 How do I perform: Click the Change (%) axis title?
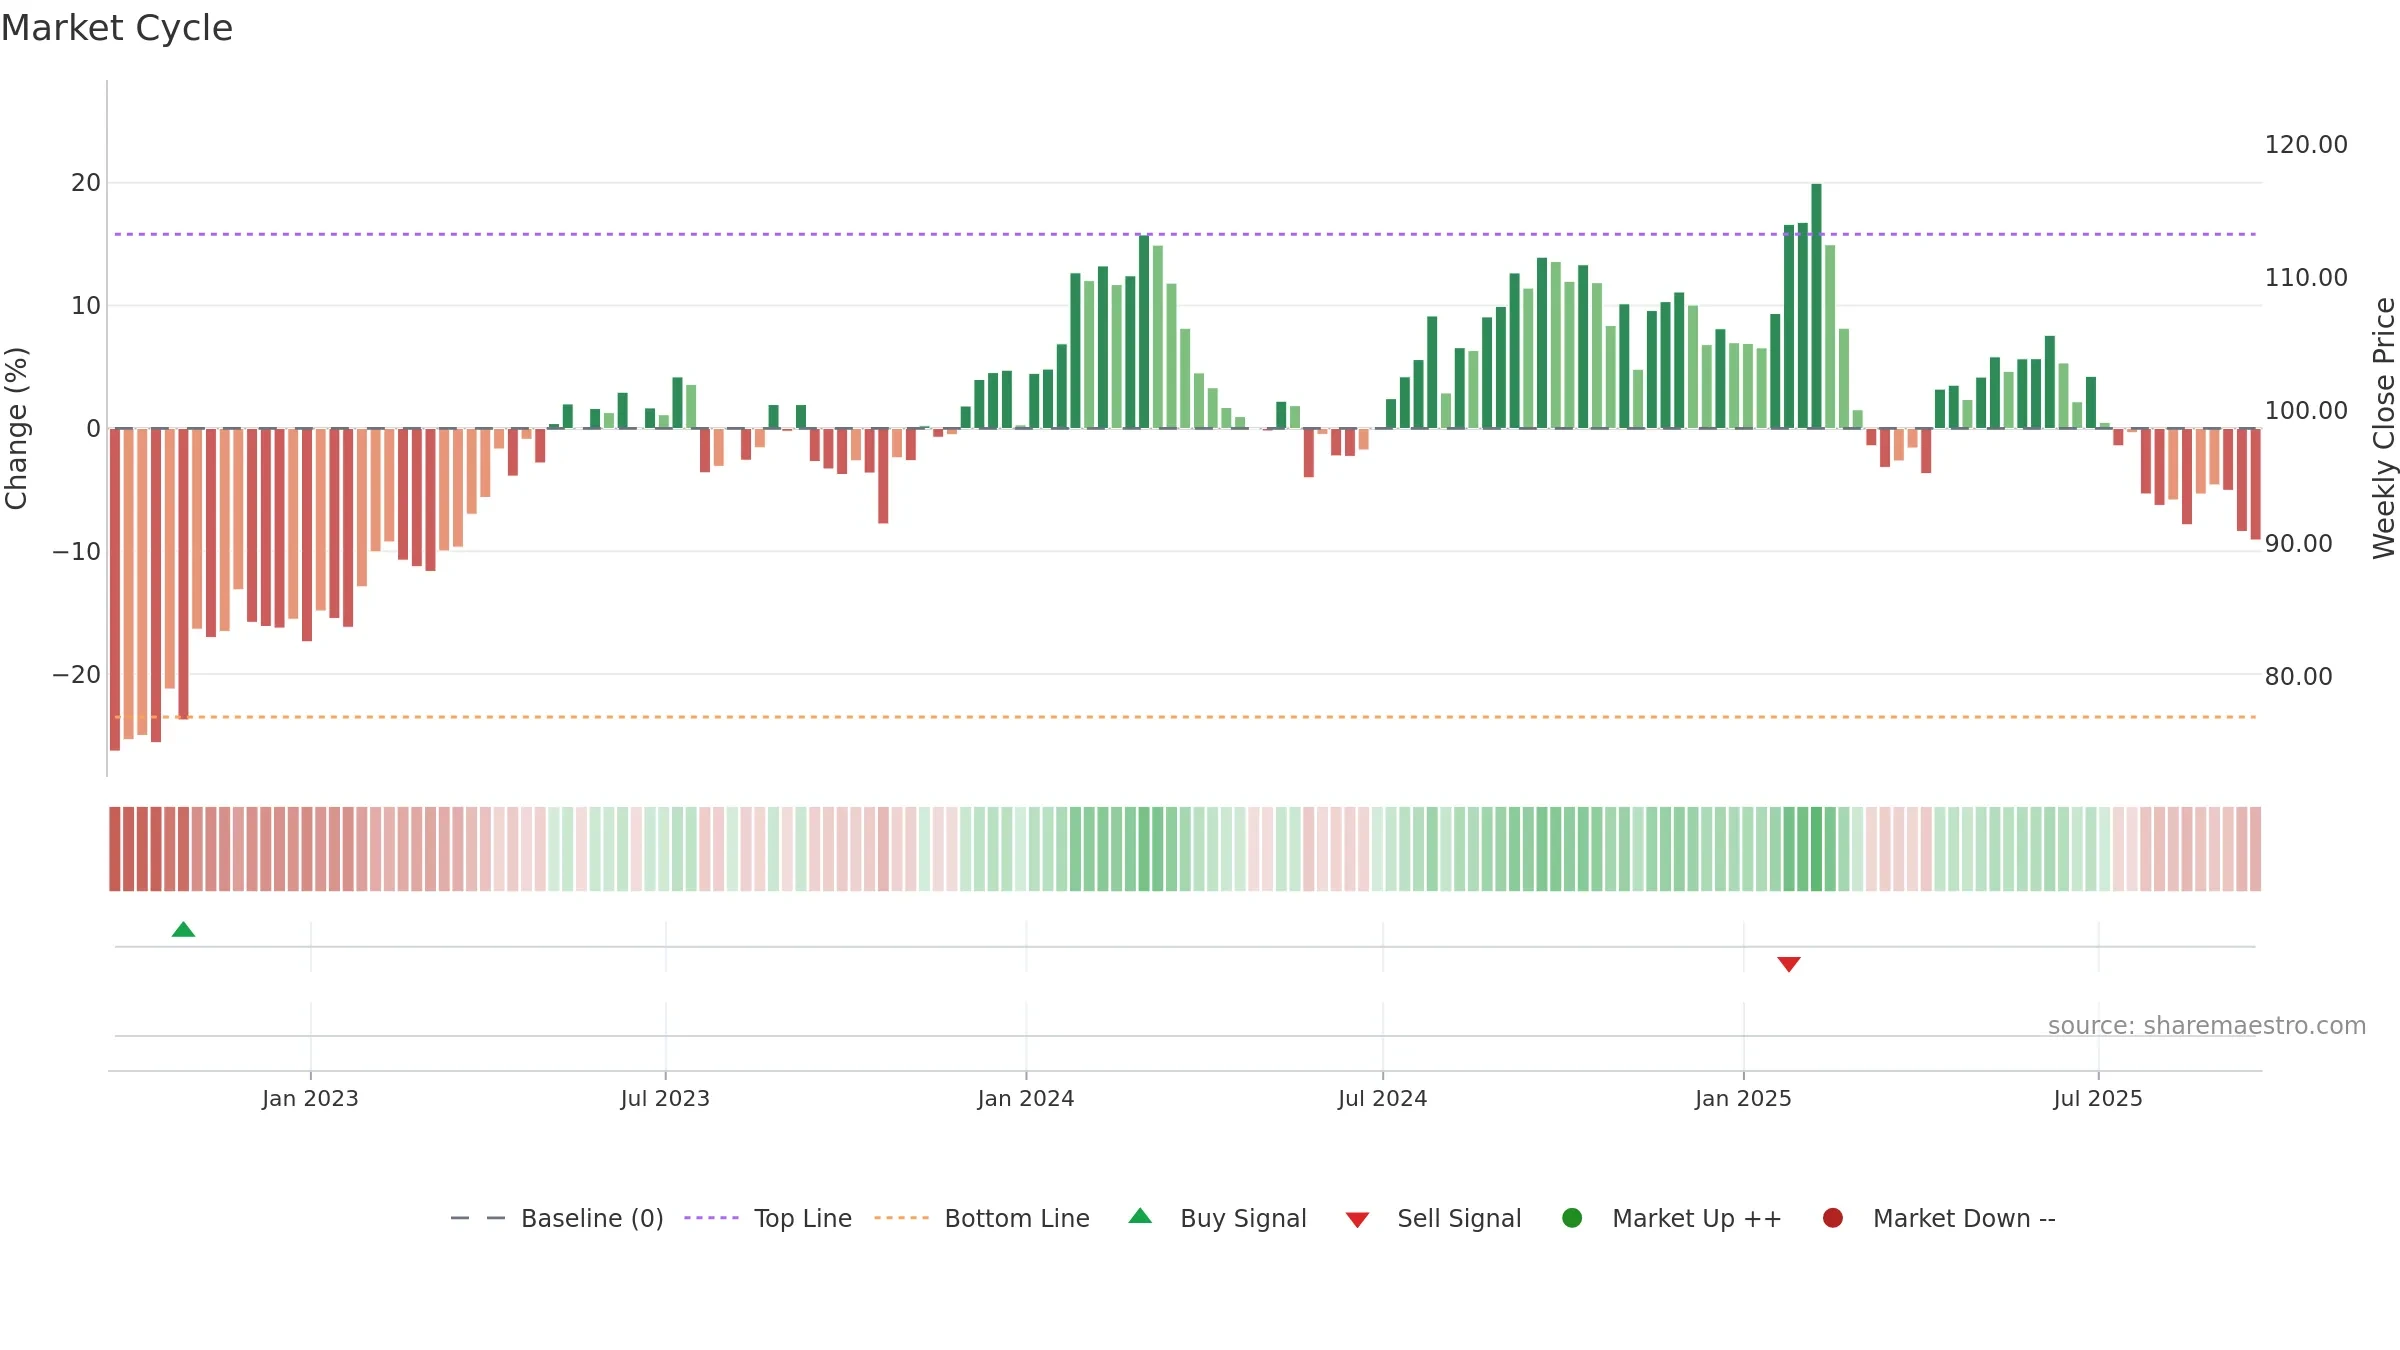(16, 428)
